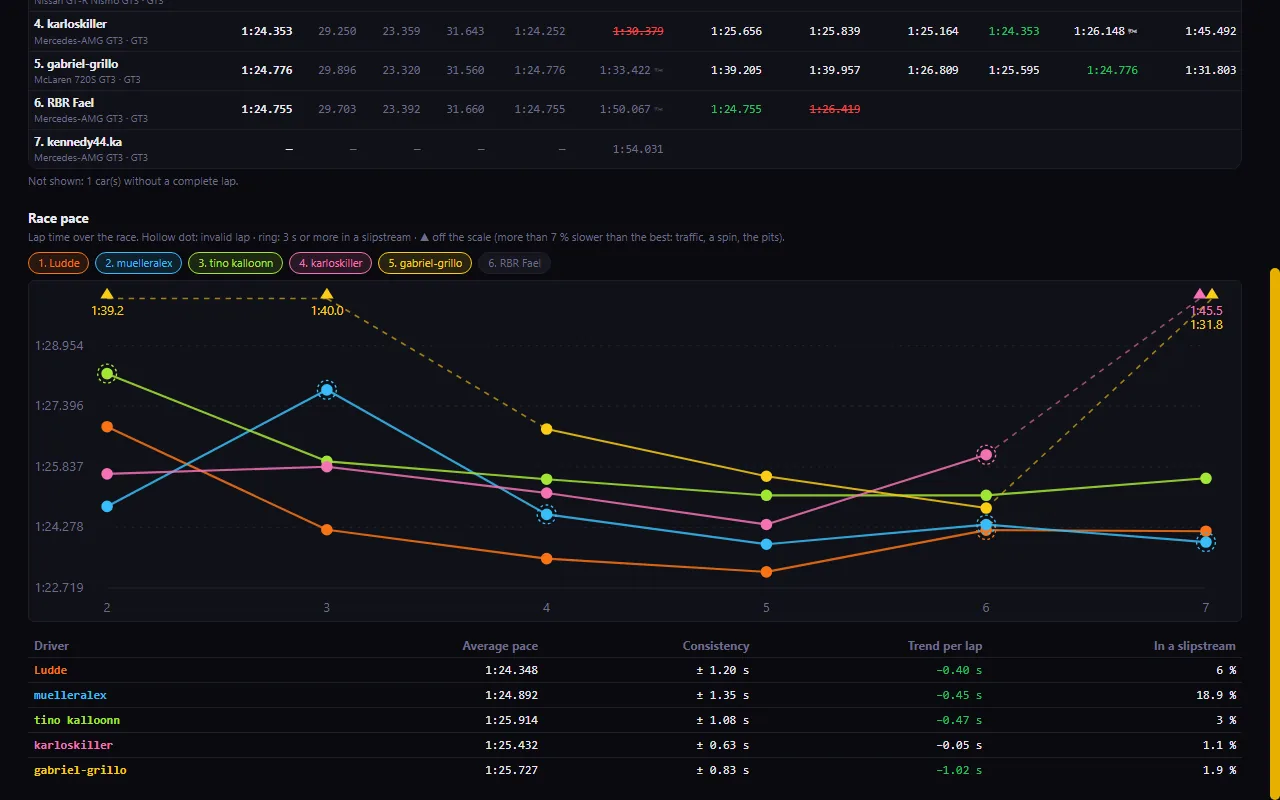Click the Trend per lap column header
1280x800 pixels.
pyautogui.click(x=945, y=646)
